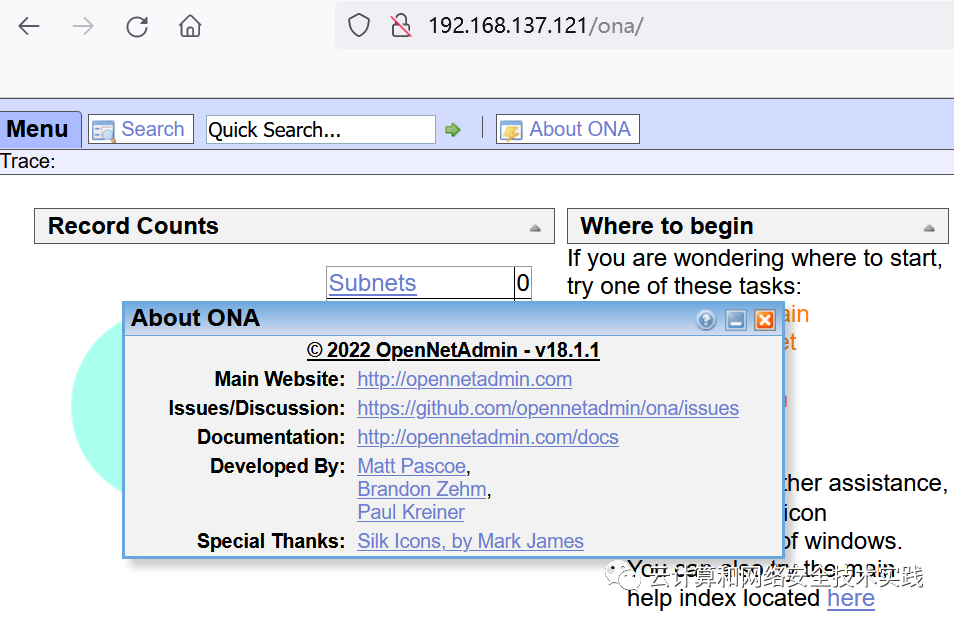This screenshot has height=618, width=954.
Task: Collapse the Record Counts panel
Action: click(535, 228)
